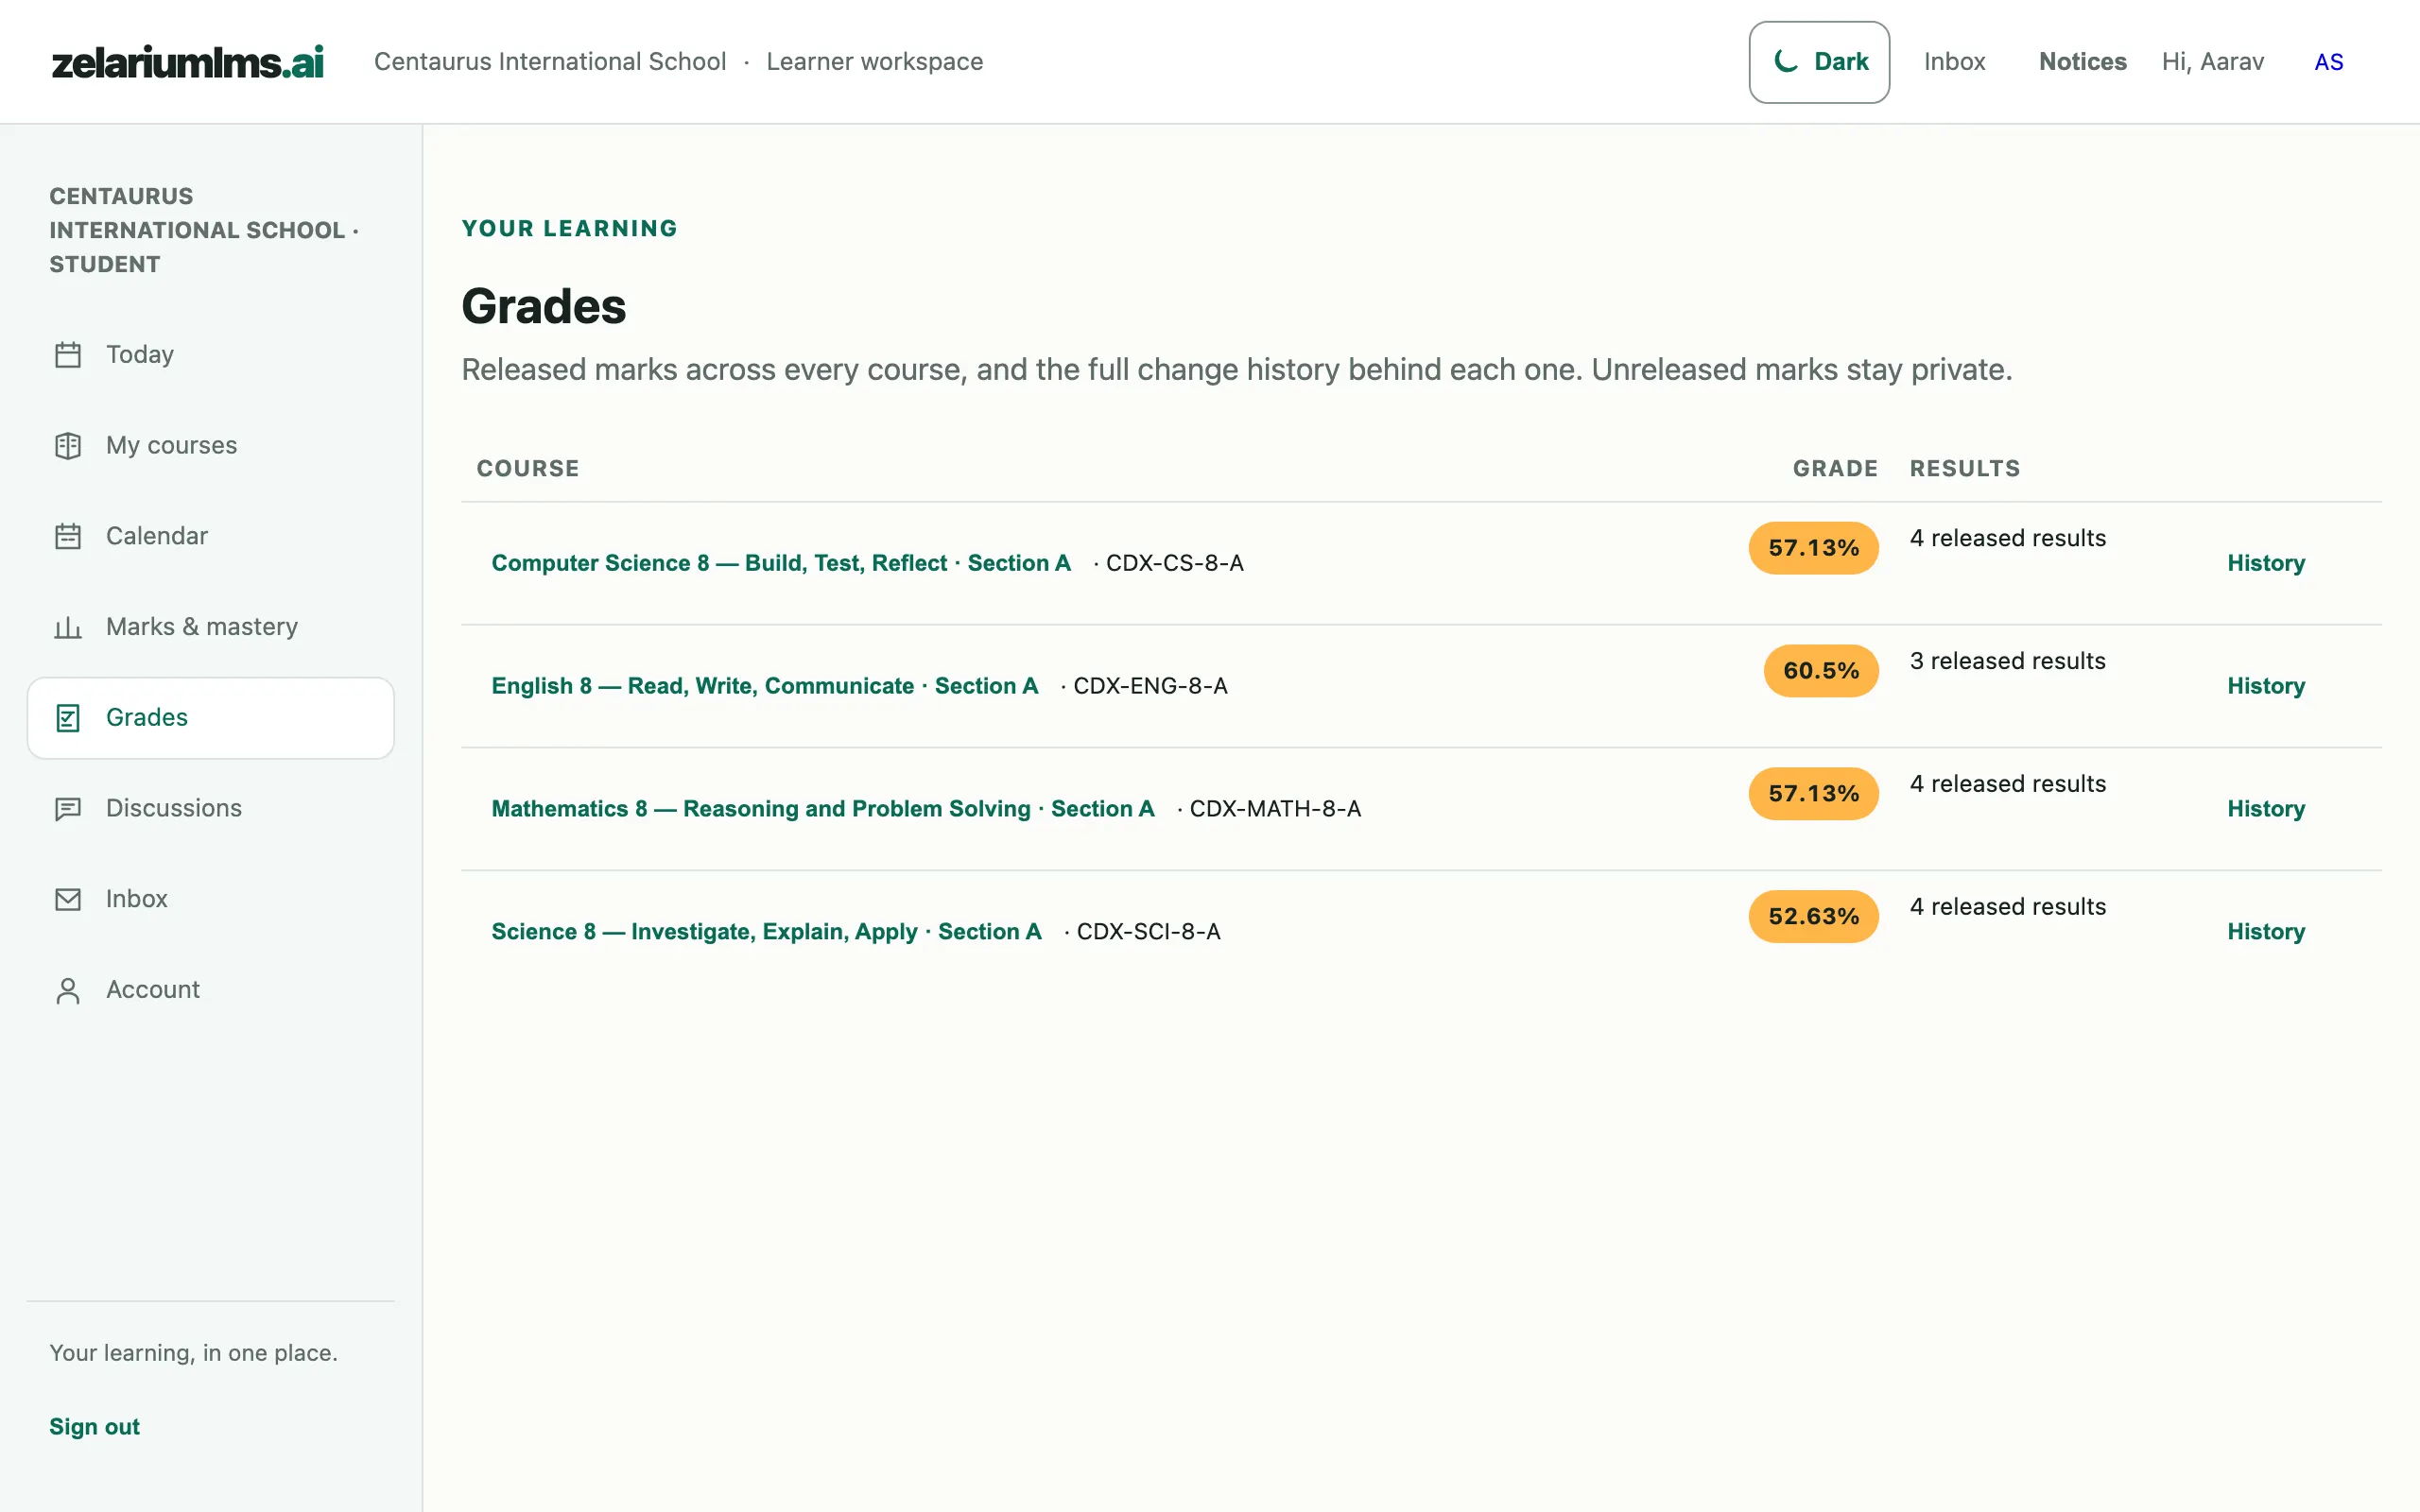Image resolution: width=2420 pixels, height=1512 pixels.
Task: Click the CDX-SCI-8-A course code
Action: [1148, 932]
